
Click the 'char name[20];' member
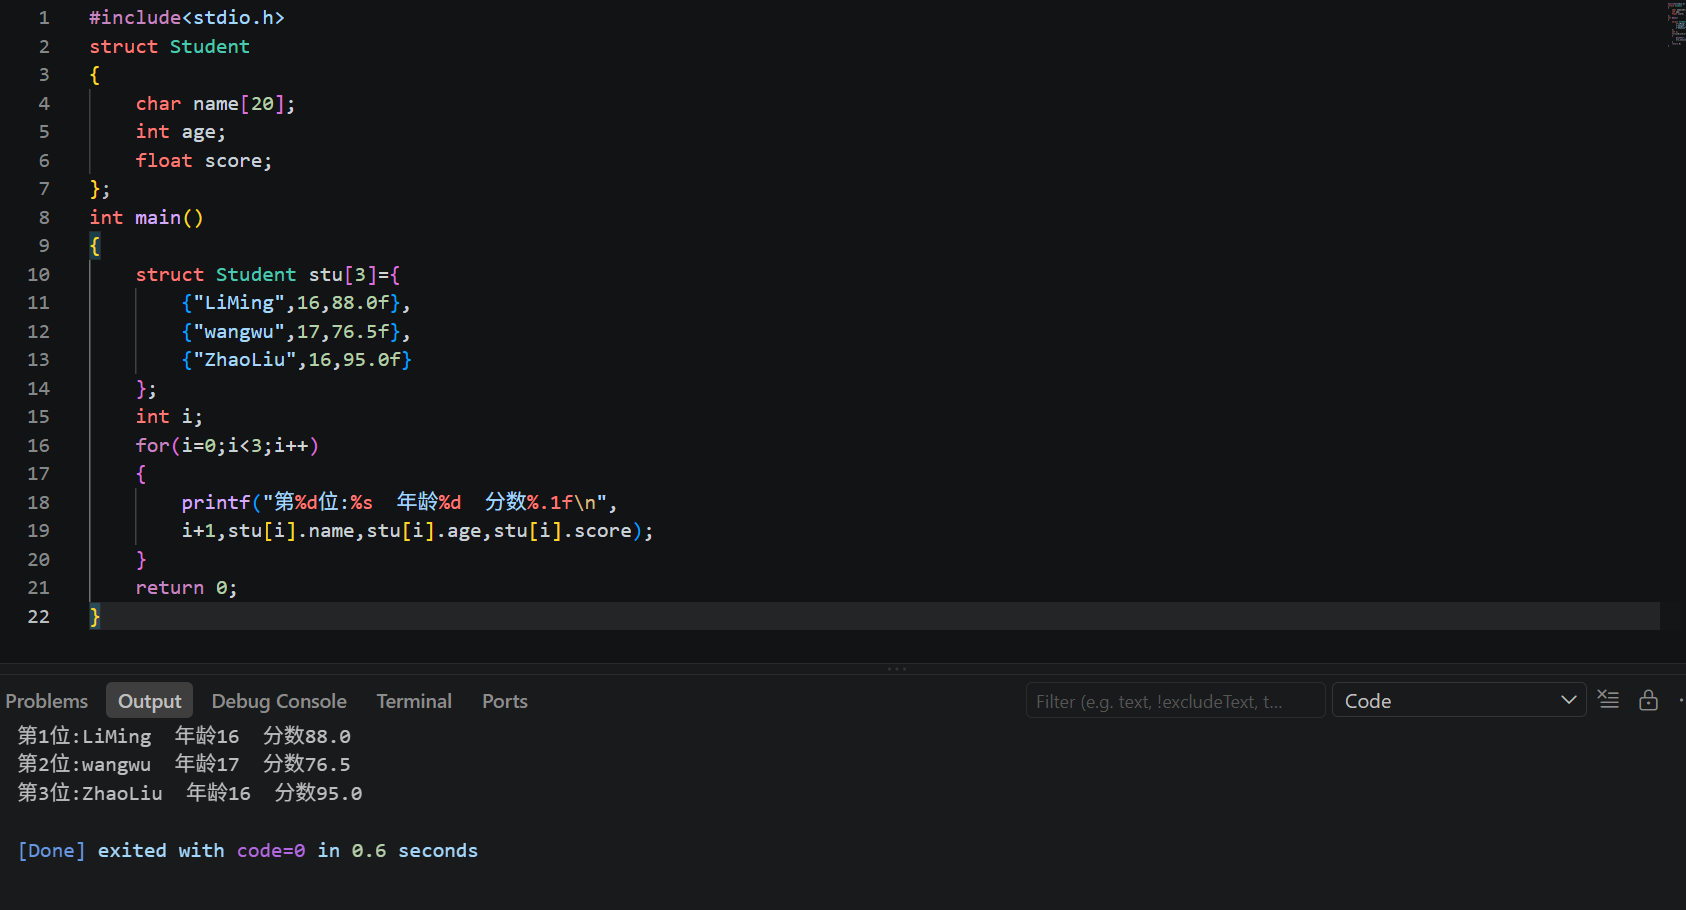coord(215,103)
